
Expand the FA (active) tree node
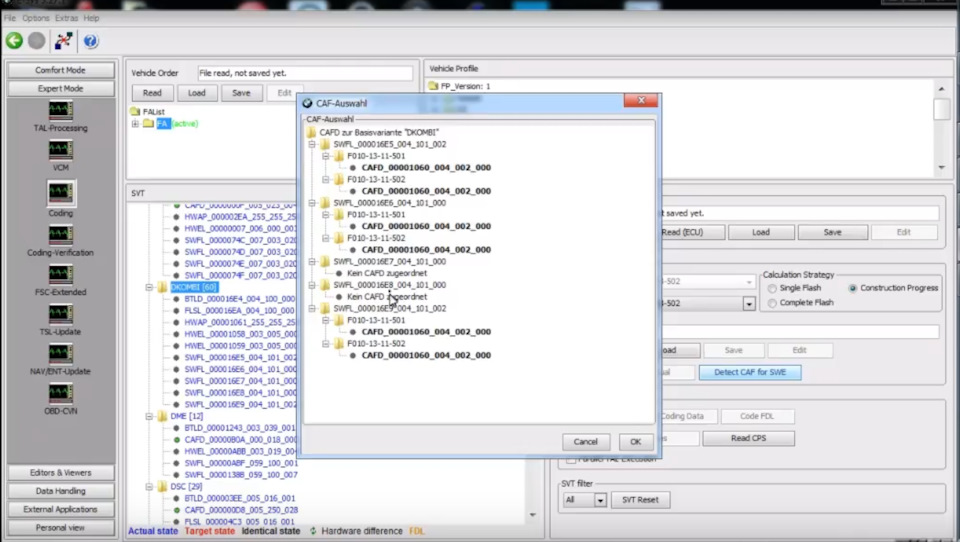(x=135, y=124)
